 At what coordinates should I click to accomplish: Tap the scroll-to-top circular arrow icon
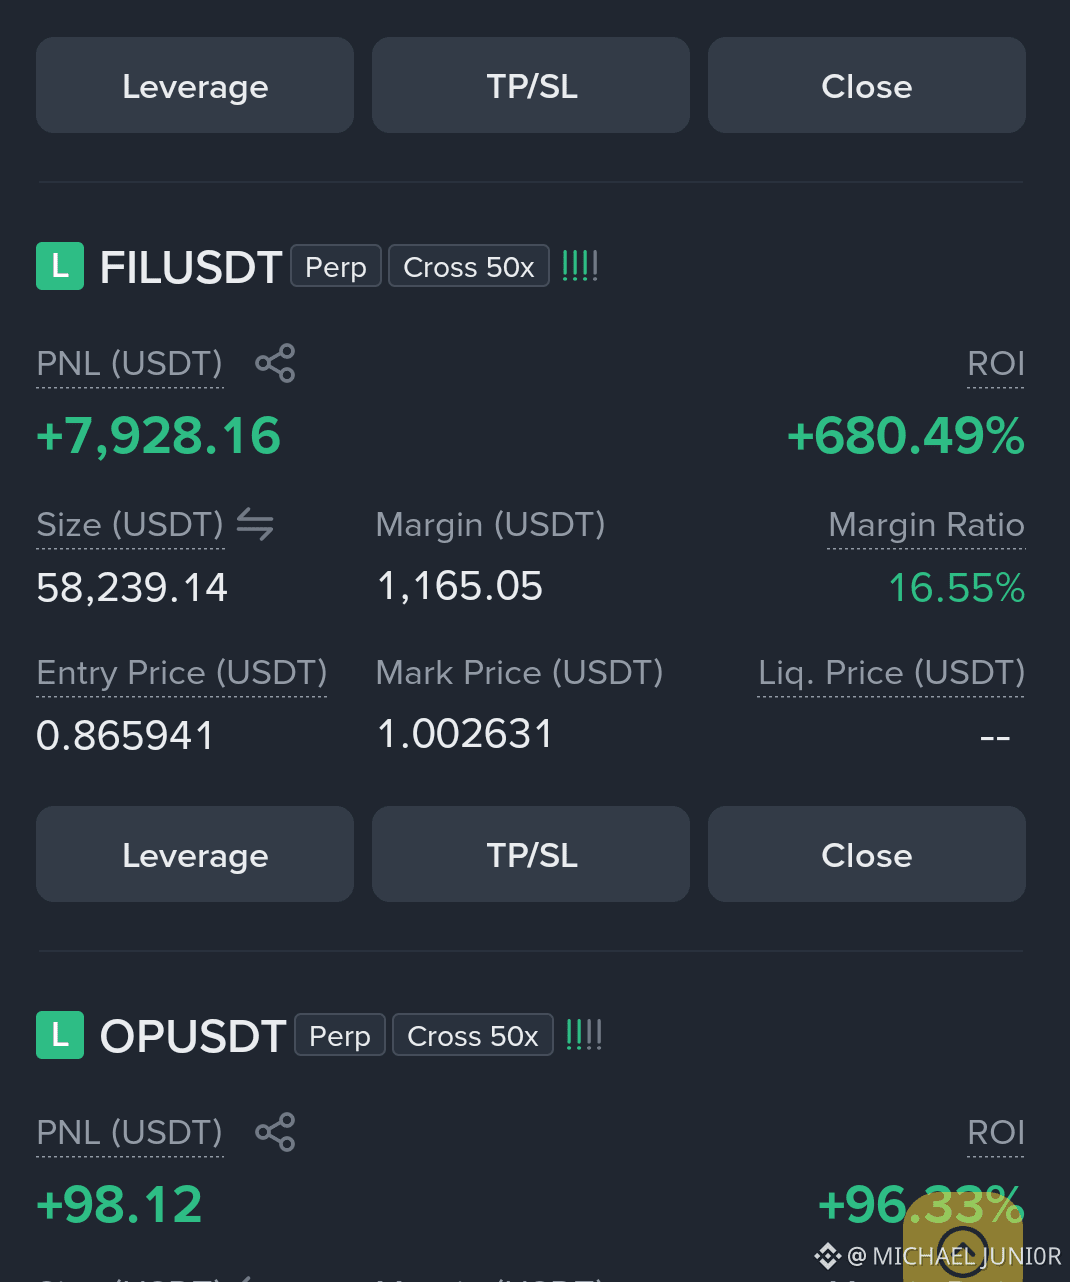[x=963, y=1250]
